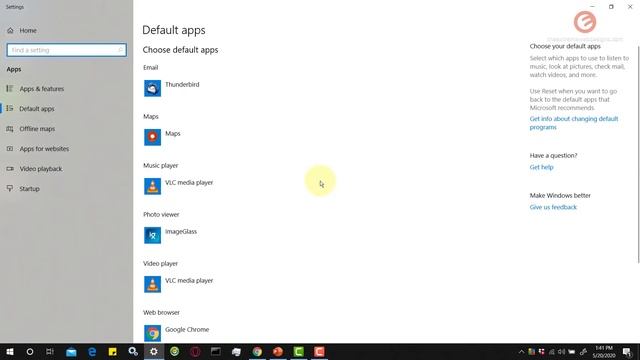Open Offline maps settings
The height and width of the screenshot is (360, 640).
(x=31, y=129)
